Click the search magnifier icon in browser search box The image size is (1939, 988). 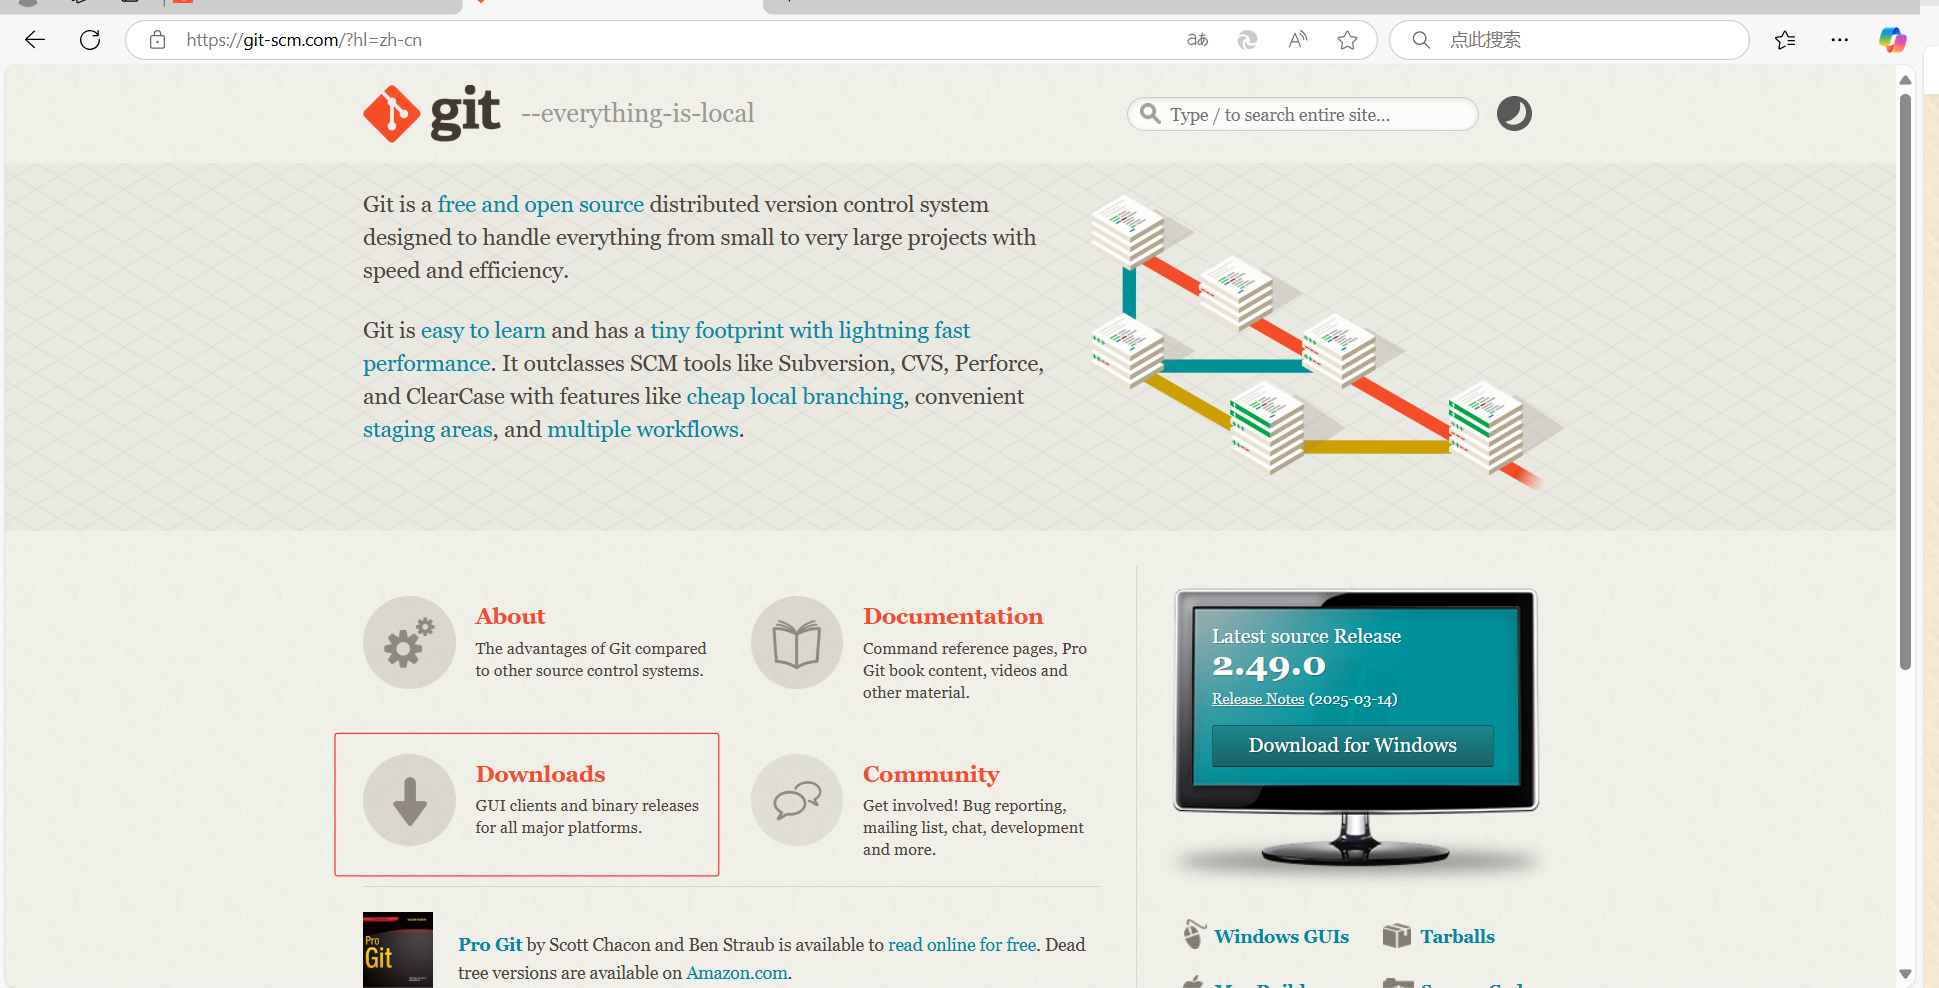(x=1421, y=40)
